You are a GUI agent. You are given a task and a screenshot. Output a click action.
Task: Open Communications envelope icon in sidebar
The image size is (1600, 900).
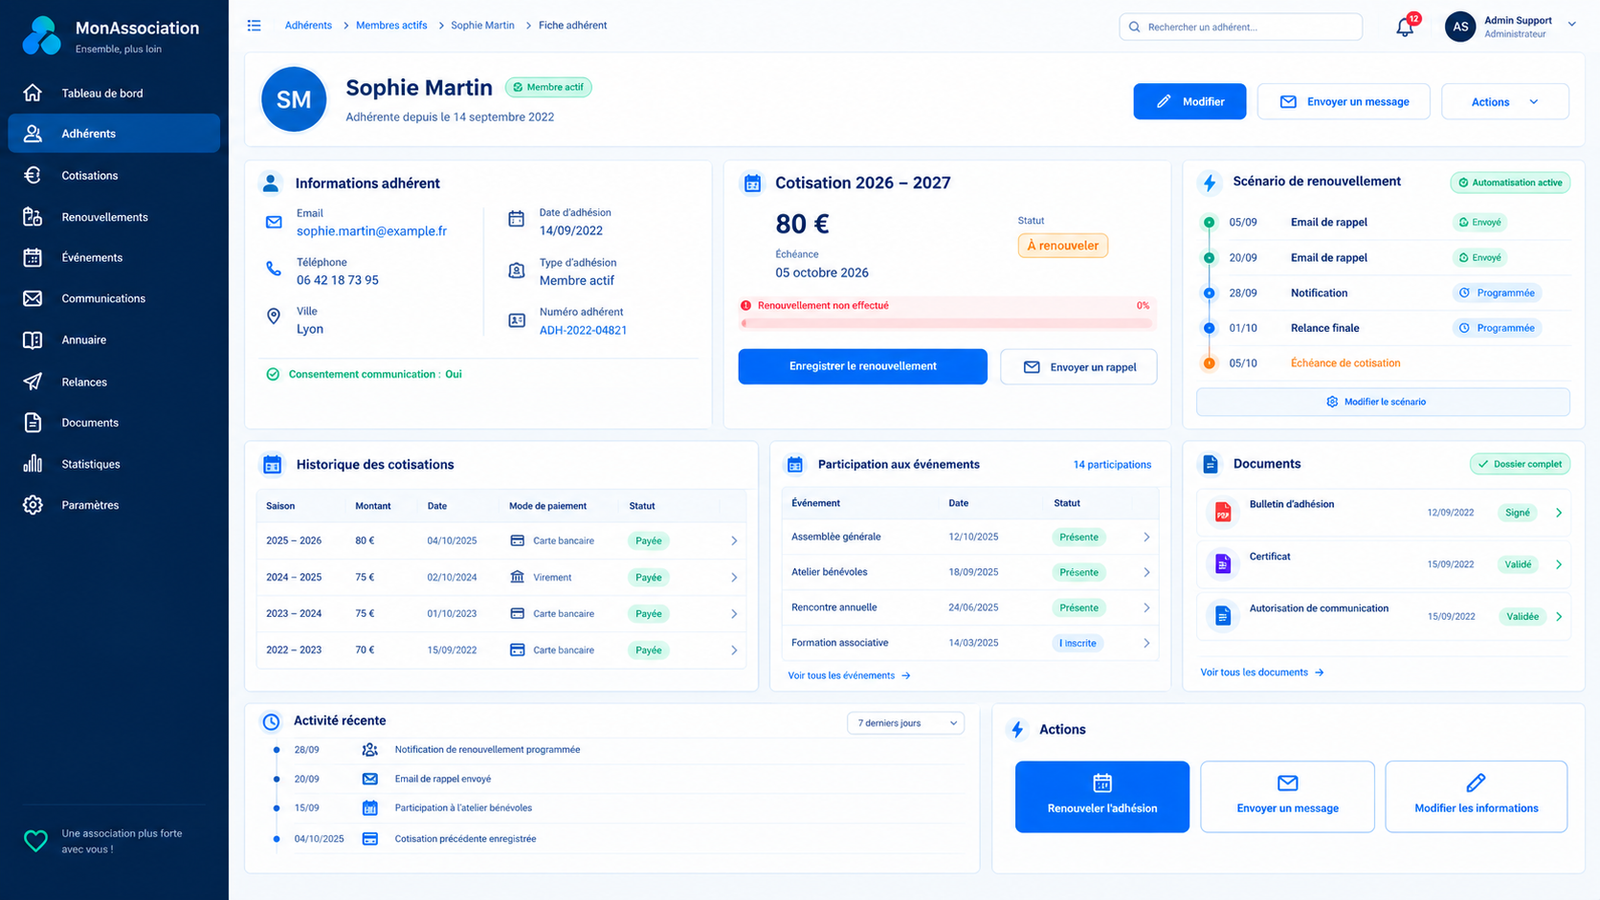(33, 298)
